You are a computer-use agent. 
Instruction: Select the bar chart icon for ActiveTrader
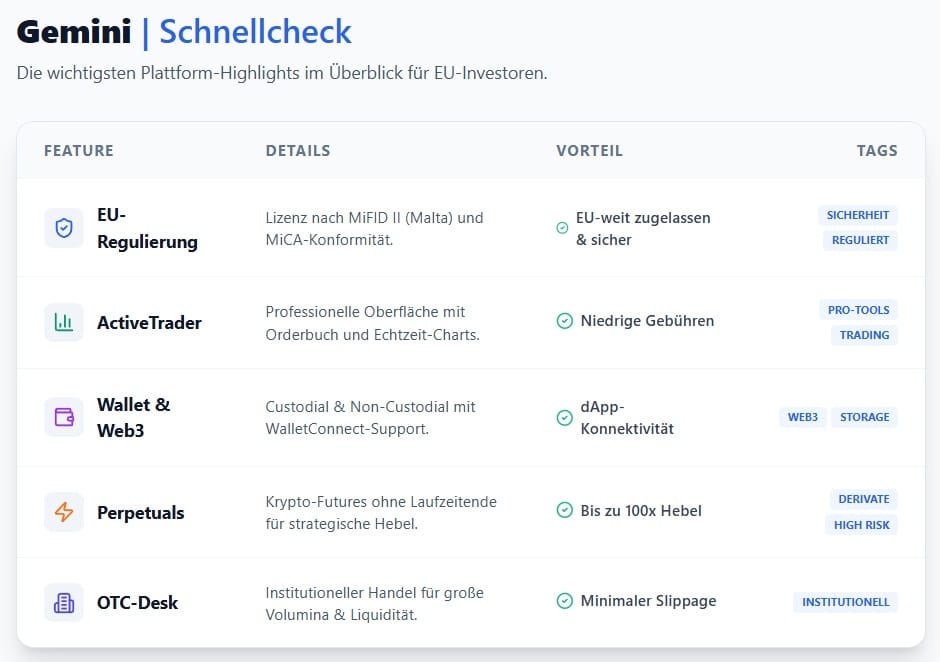pyautogui.click(x=63, y=322)
